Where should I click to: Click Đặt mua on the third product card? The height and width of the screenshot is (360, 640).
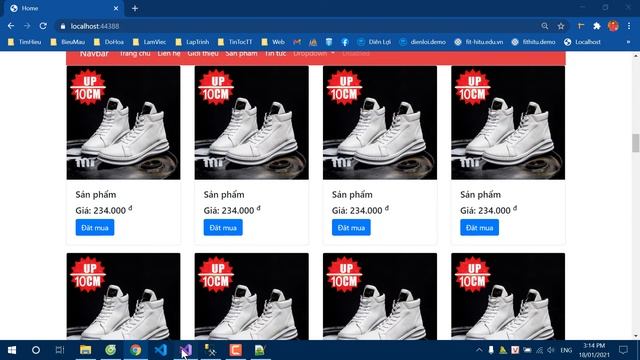351,228
